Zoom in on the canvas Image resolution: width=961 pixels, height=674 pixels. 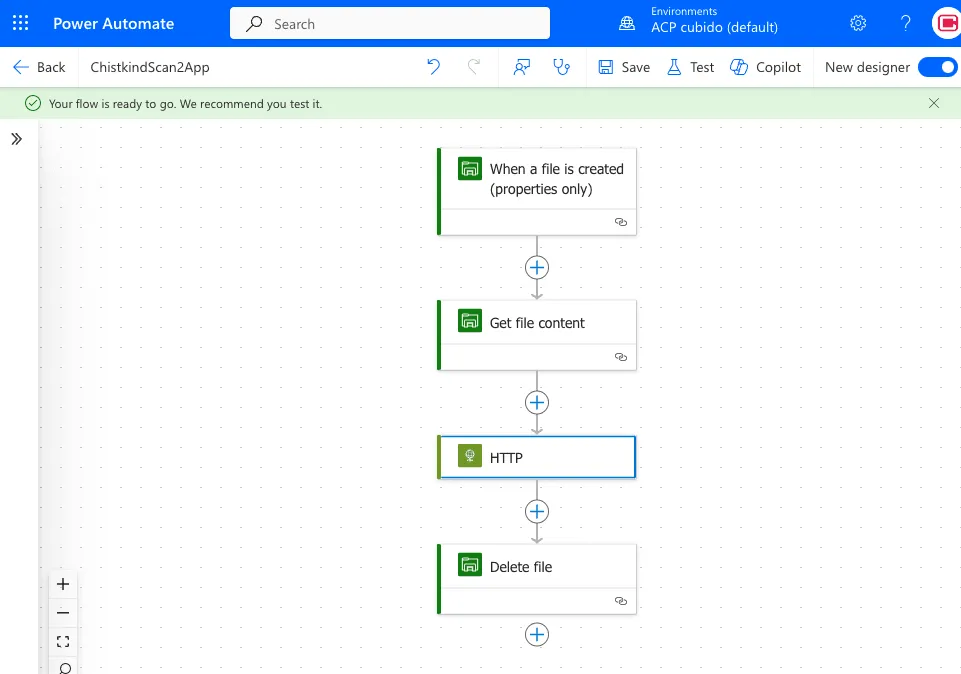[63, 584]
